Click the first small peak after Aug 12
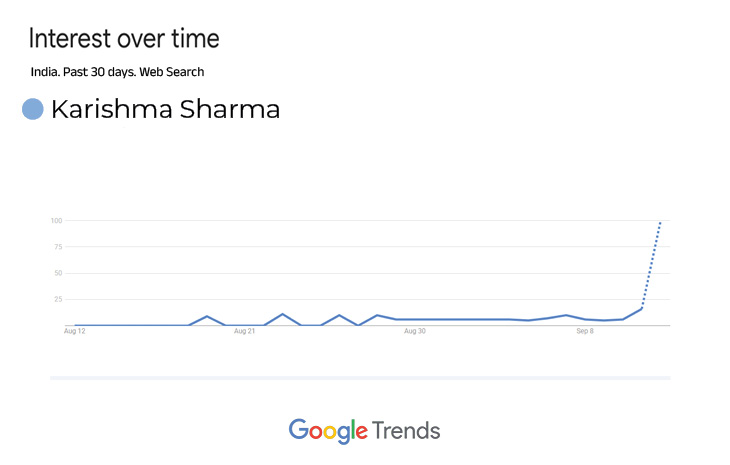The height and width of the screenshot is (465, 730). pyautogui.click(x=207, y=316)
